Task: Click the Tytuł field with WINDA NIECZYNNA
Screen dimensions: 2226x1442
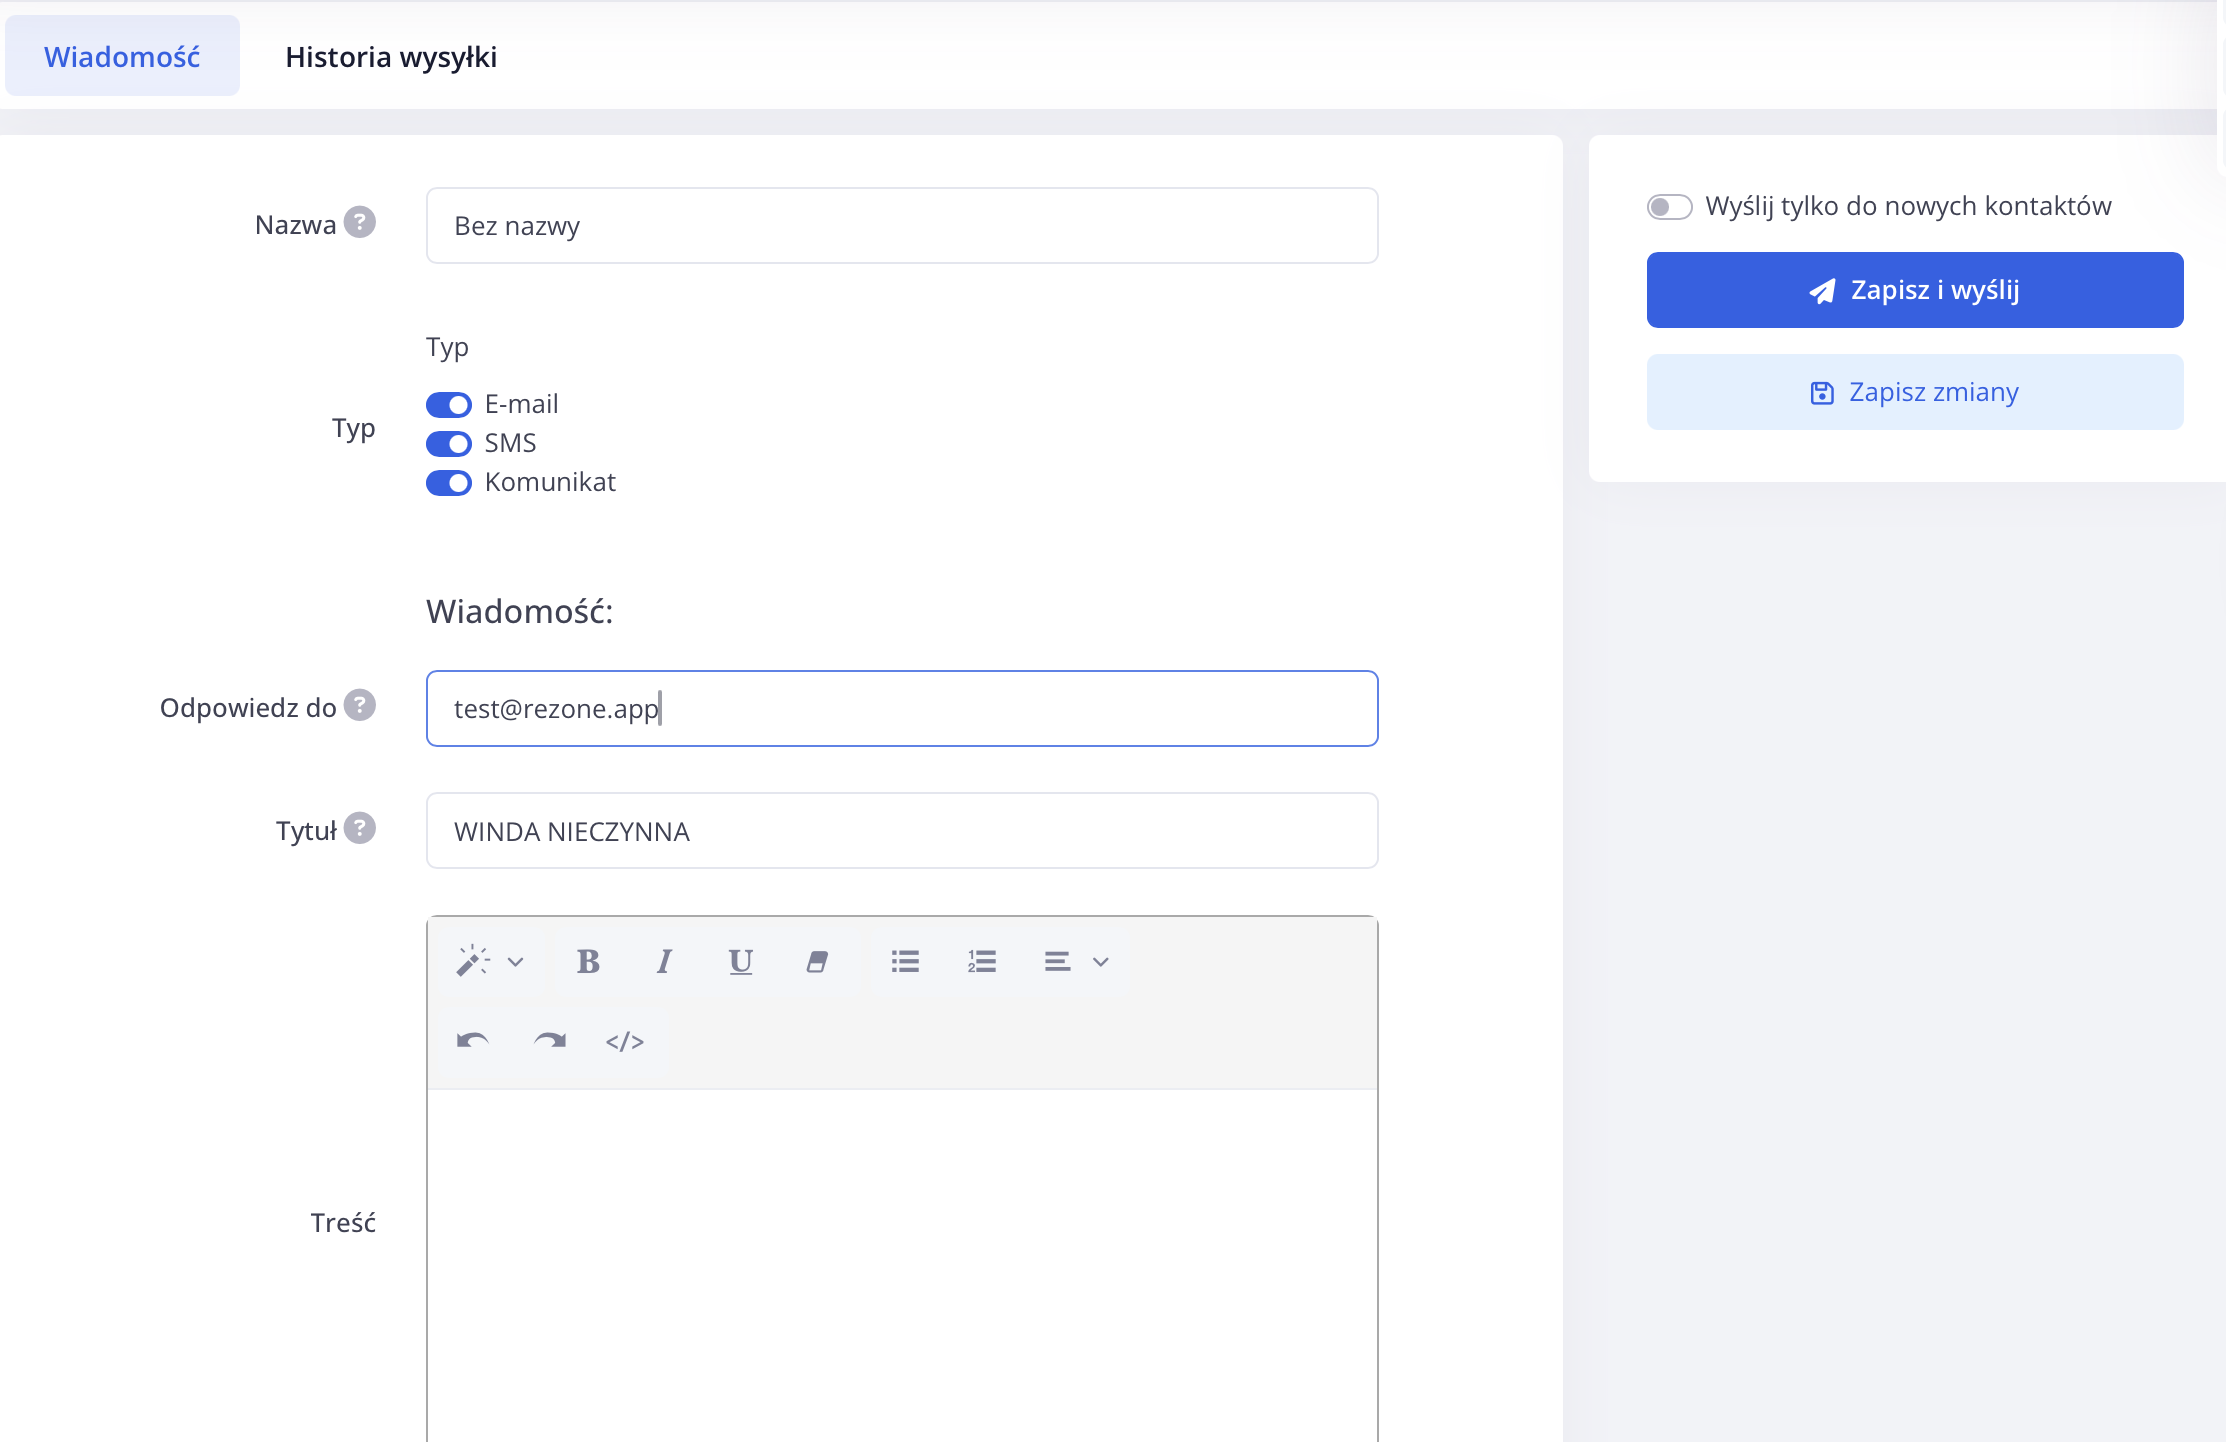Action: click(x=902, y=831)
